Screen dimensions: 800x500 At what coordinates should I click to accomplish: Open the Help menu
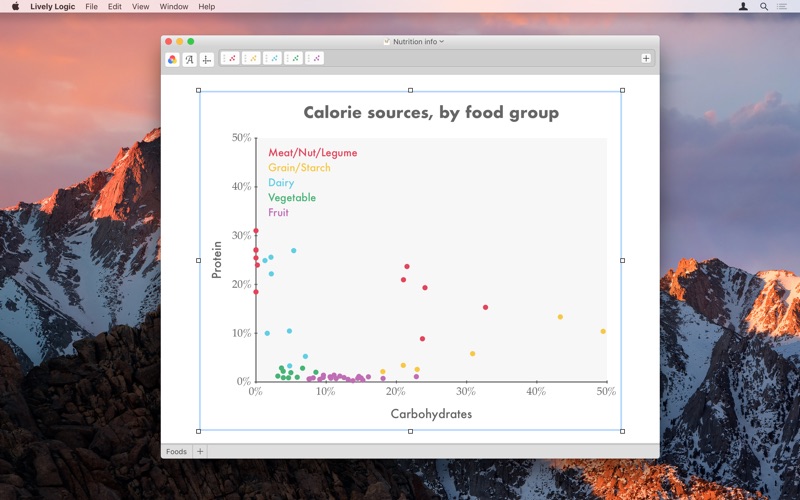click(207, 7)
